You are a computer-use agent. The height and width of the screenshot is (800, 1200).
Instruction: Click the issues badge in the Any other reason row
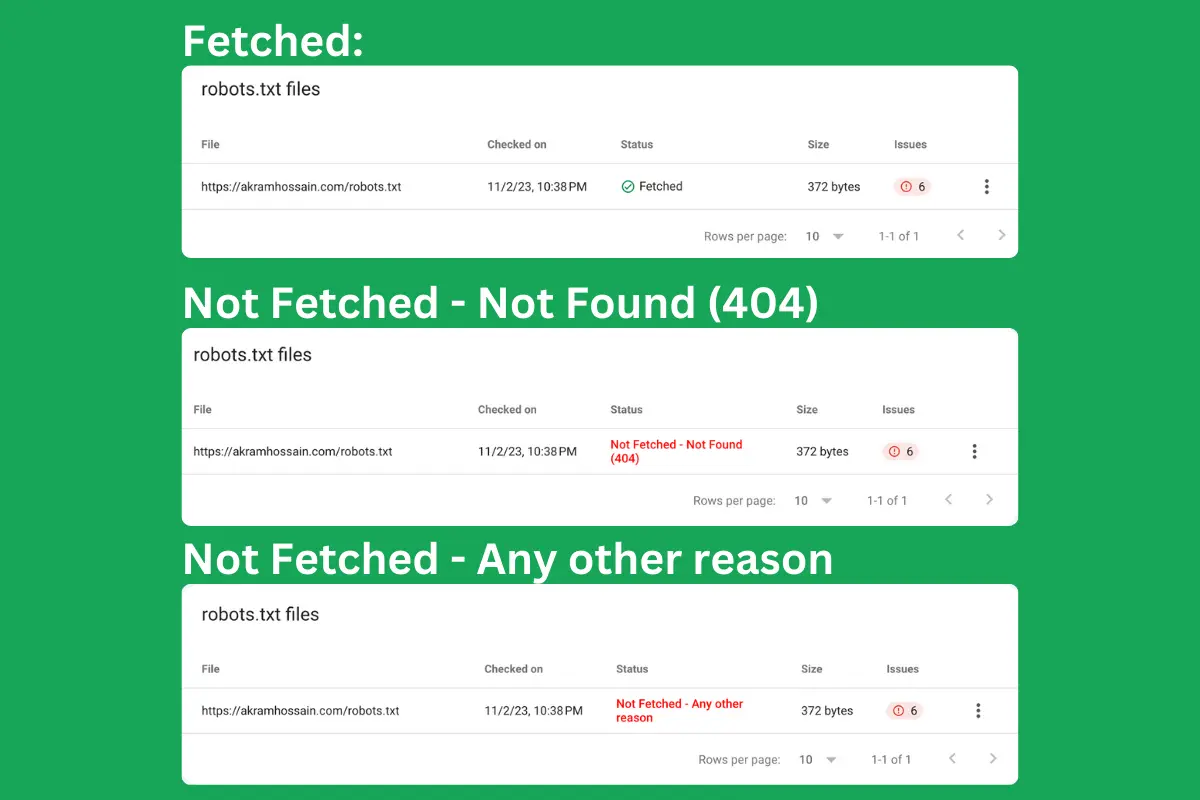pyautogui.click(x=904, y=711)
